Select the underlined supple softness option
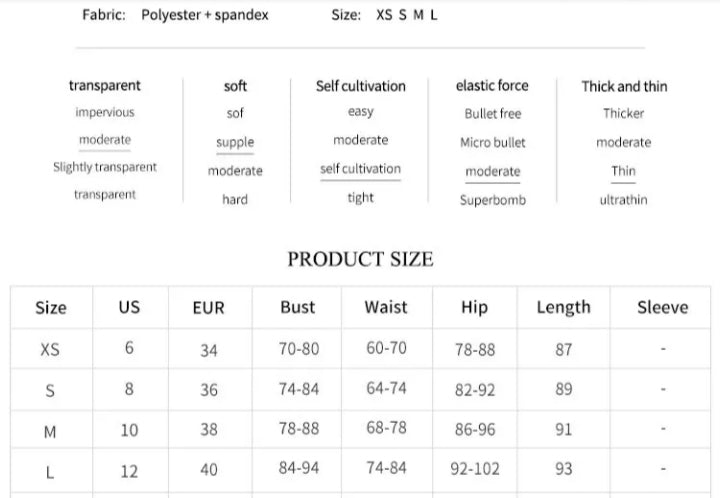720x498 pixels. 235,142
